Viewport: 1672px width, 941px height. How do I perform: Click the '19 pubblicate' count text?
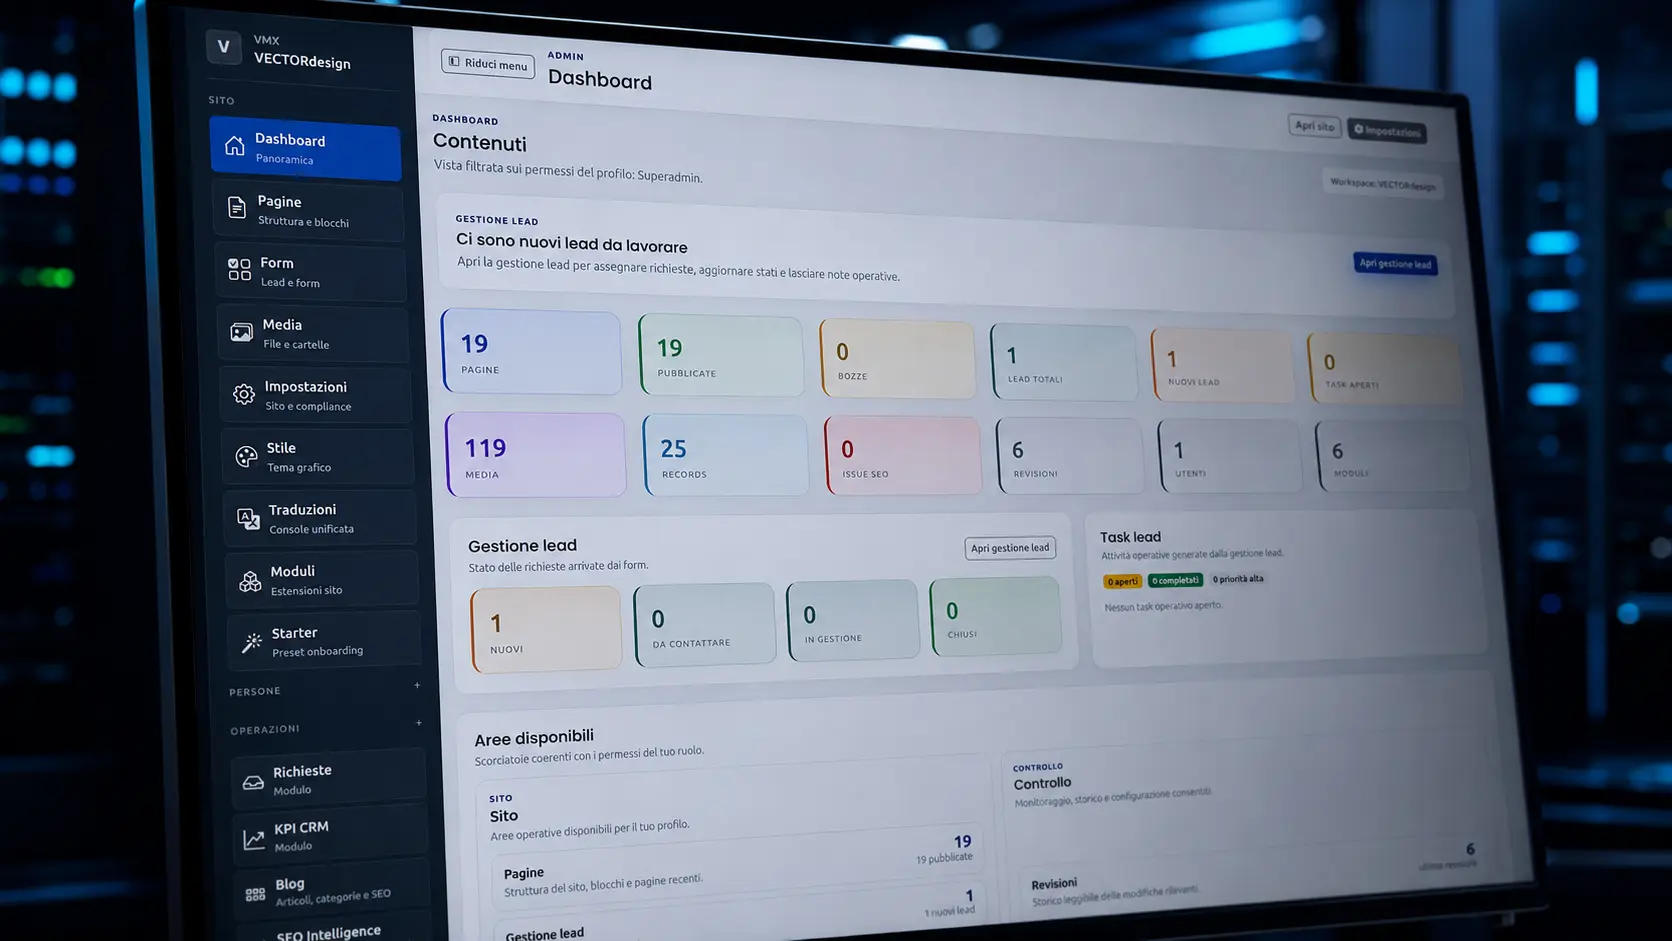click(944, 858)
